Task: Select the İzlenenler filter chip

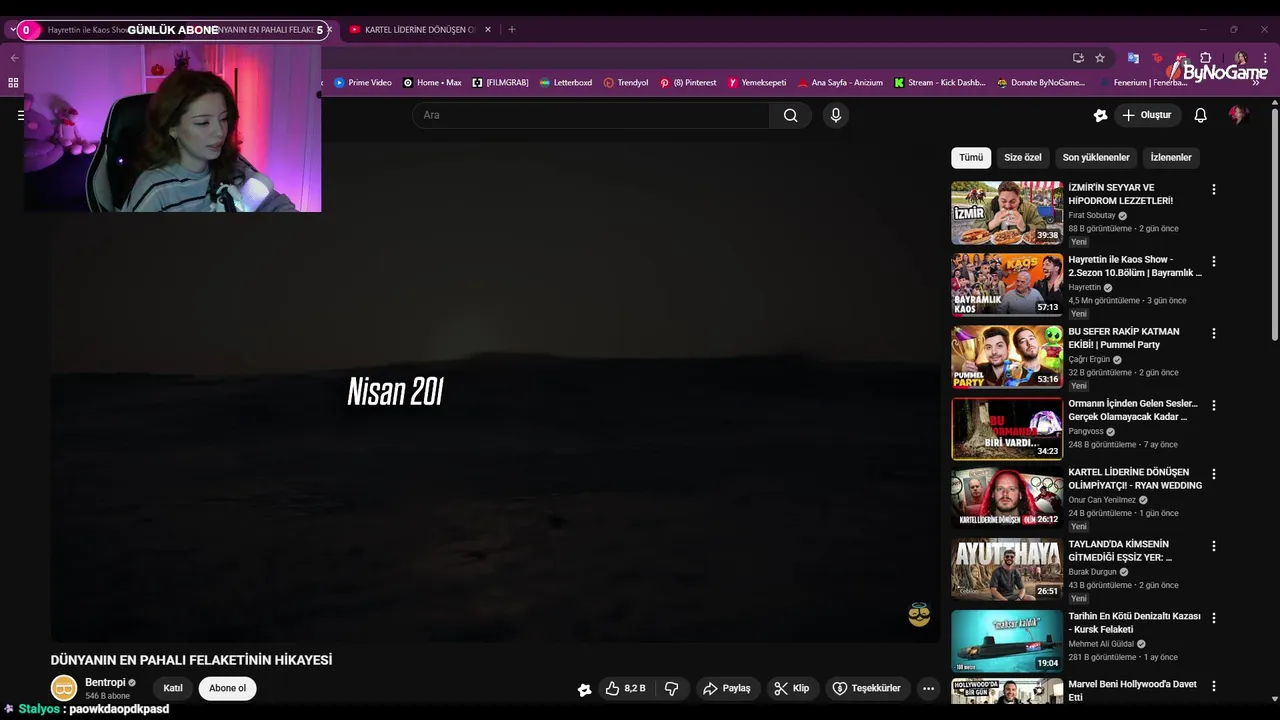Action: pos(1171,158)
